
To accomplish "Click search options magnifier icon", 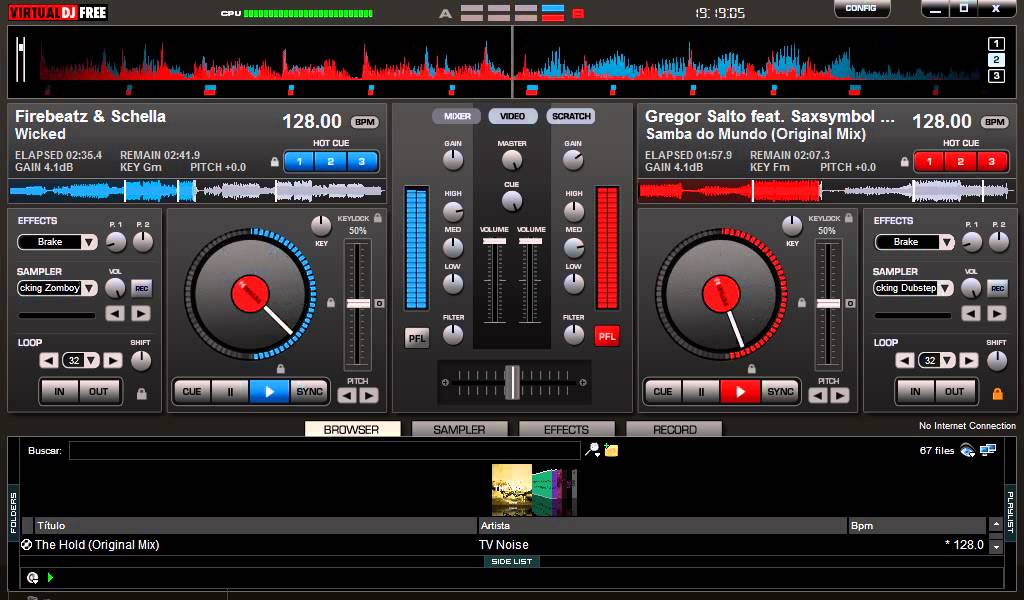I will pos(592,450).
